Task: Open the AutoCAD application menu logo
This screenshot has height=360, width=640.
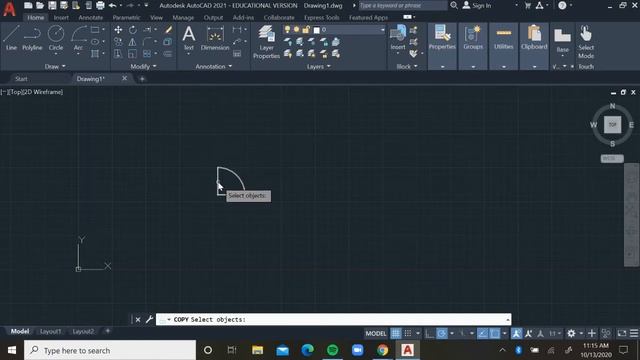Action: click(x=9, y=9)
